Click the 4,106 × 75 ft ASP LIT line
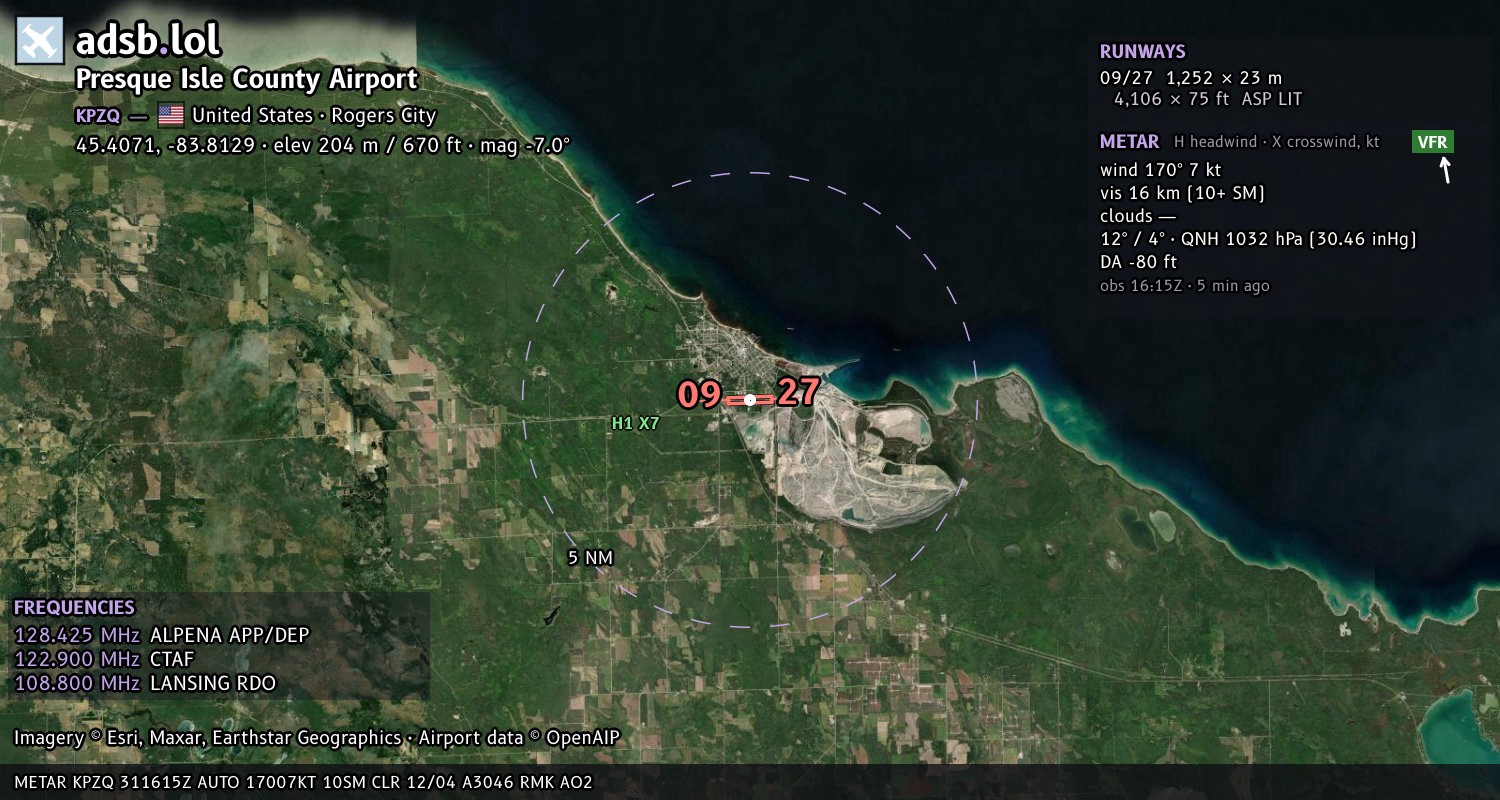This screenshot has width=1500, height=800. (1208, 99)
